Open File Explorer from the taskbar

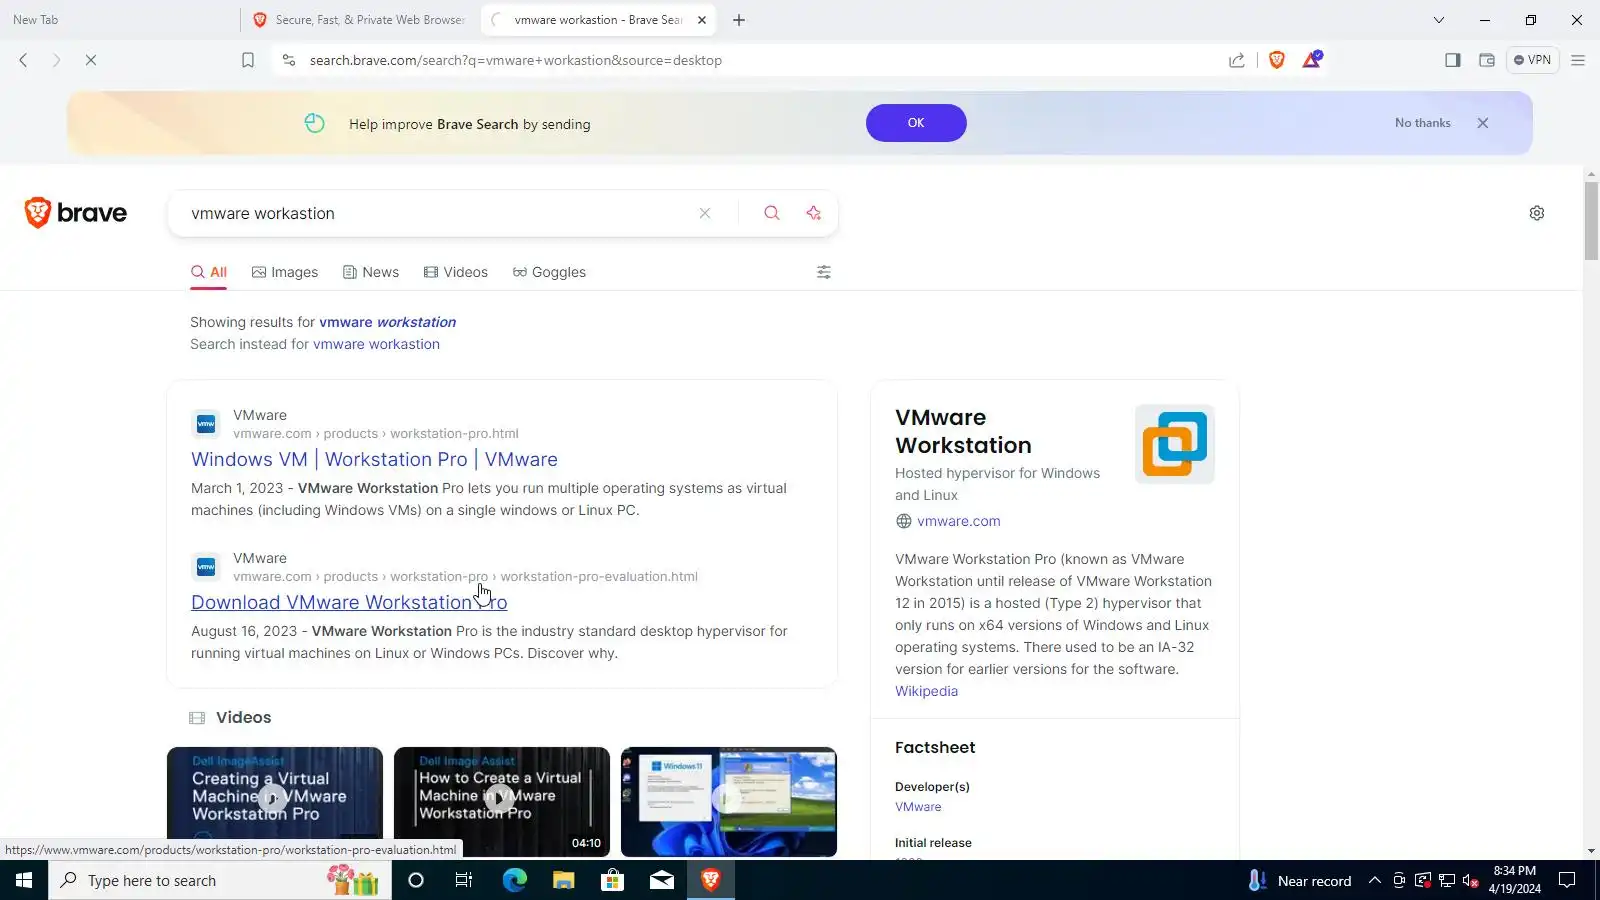tap(563, 880)
